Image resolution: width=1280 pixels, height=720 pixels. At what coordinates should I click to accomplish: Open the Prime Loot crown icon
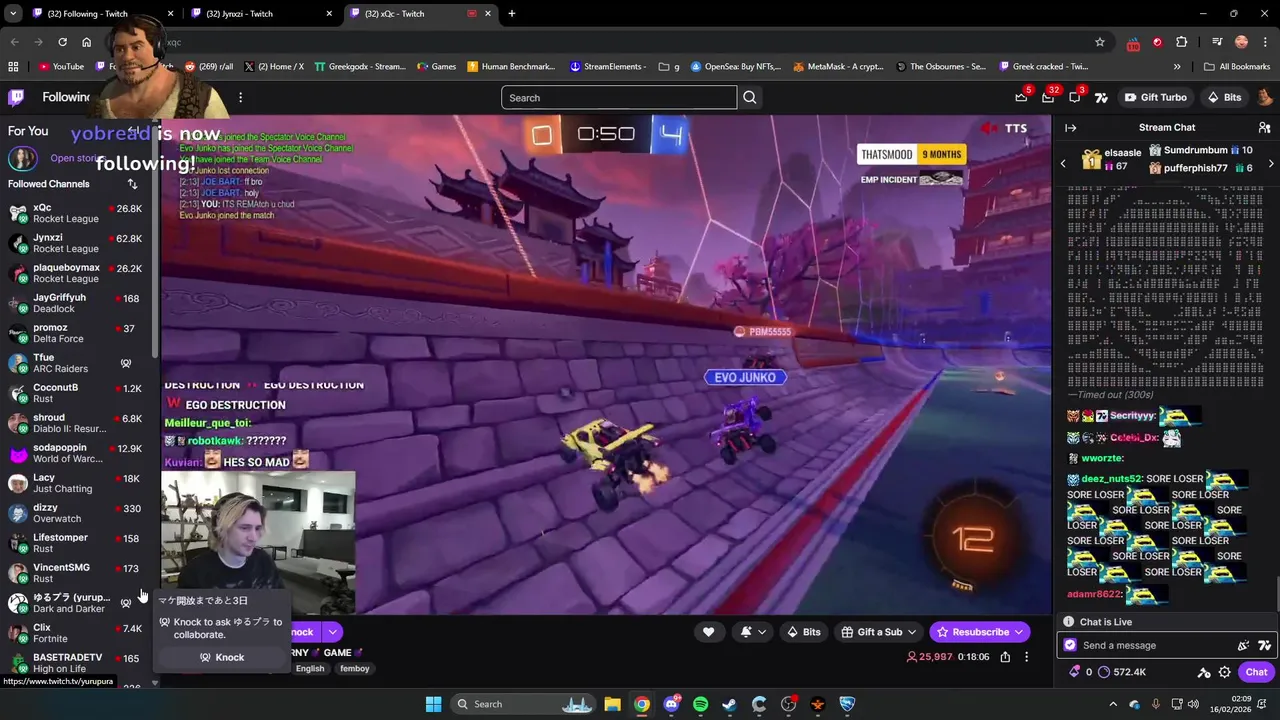point(1021,97)
